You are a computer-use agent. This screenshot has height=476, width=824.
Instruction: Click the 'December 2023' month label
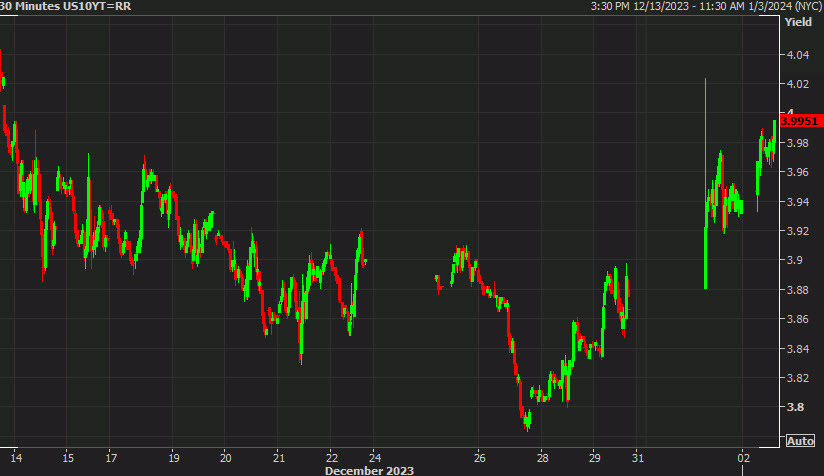click(369, 471)
